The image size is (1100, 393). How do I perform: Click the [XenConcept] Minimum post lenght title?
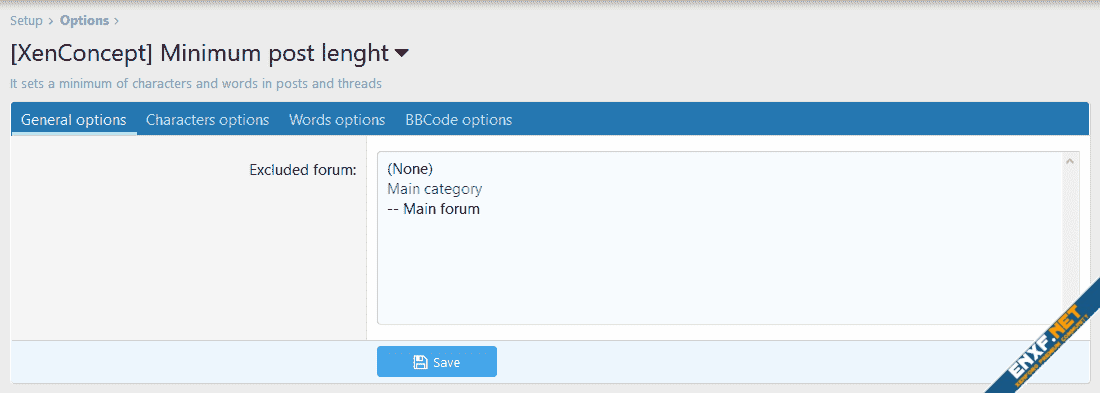[x=200, y=53]
